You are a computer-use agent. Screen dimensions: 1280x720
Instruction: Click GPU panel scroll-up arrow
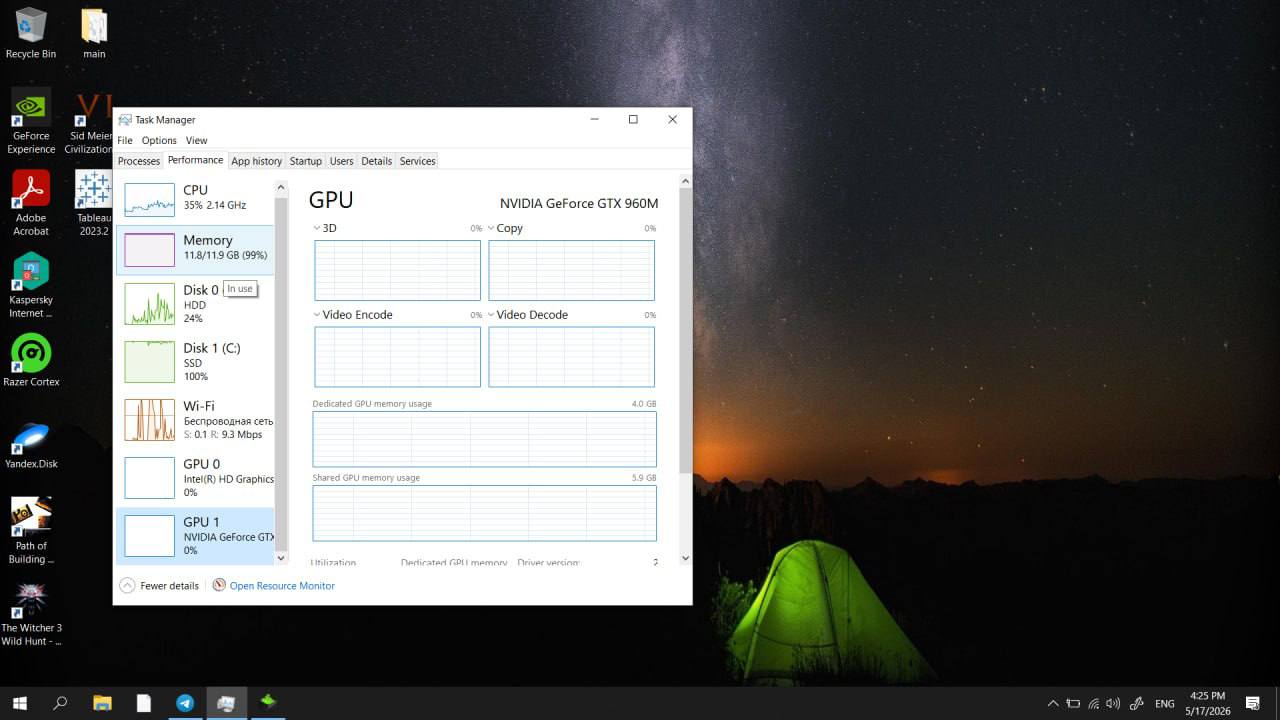coord(685,182)
